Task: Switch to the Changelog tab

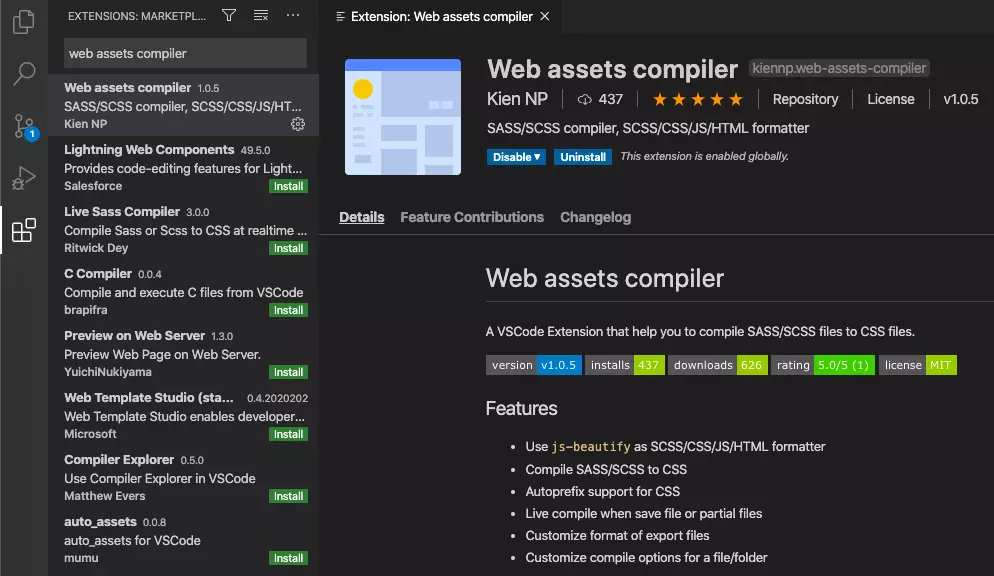Action: click(x=595, y=217)
